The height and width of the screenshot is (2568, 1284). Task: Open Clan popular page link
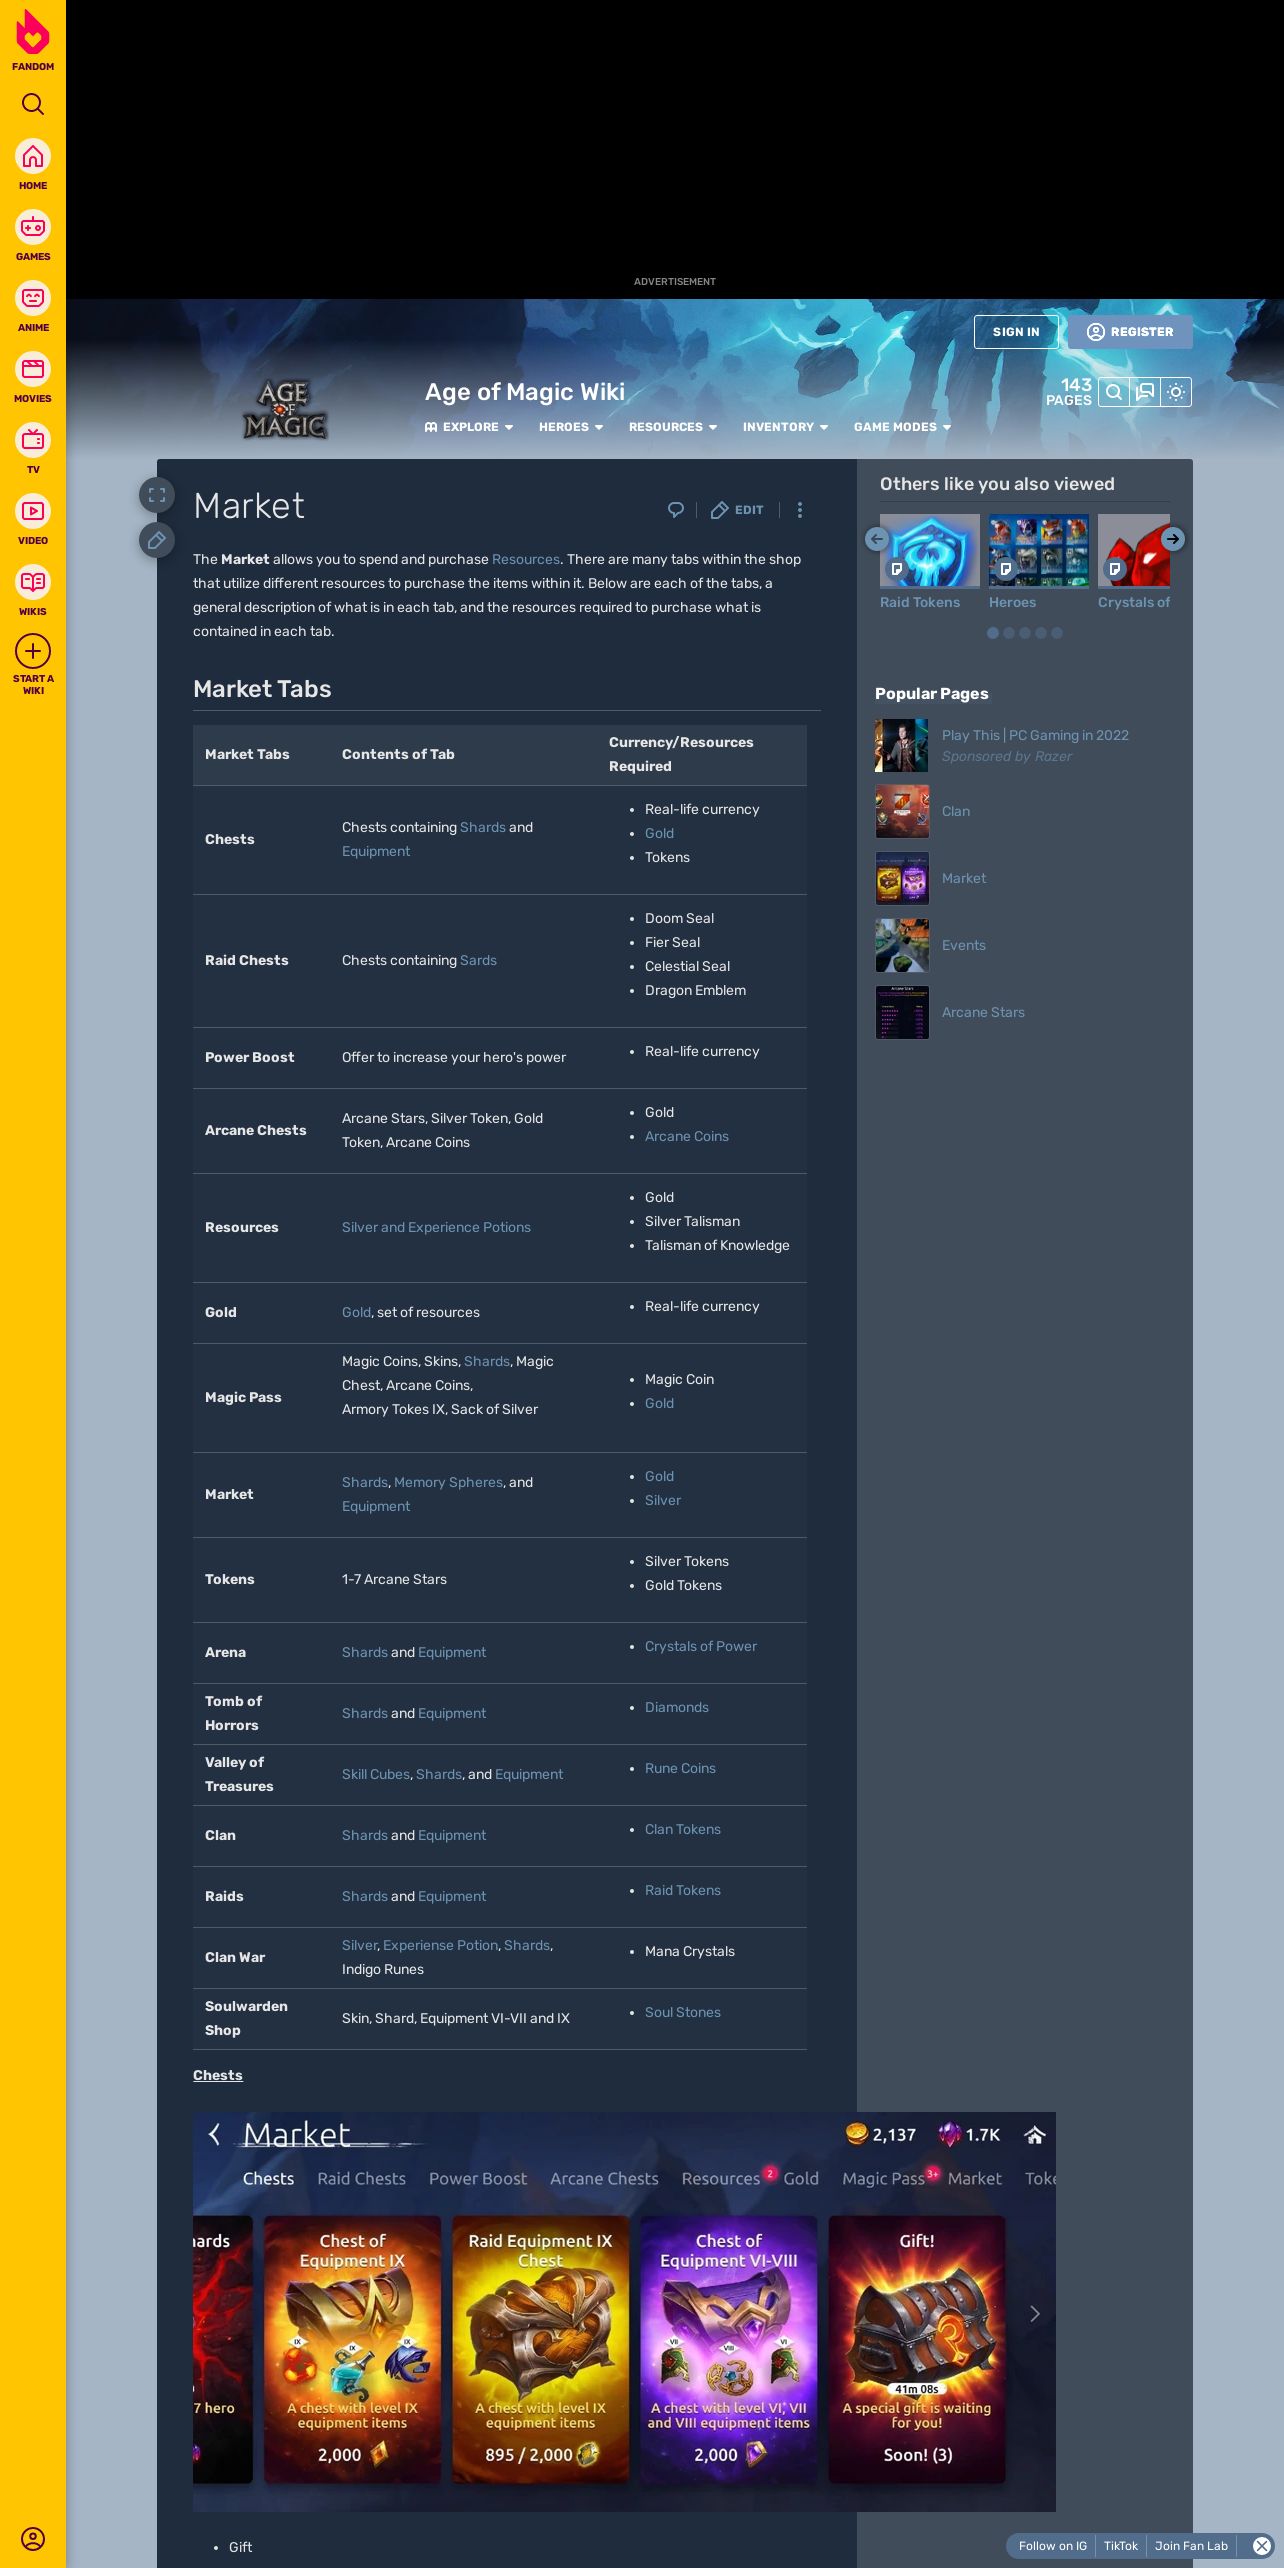[x=956, y=811]
